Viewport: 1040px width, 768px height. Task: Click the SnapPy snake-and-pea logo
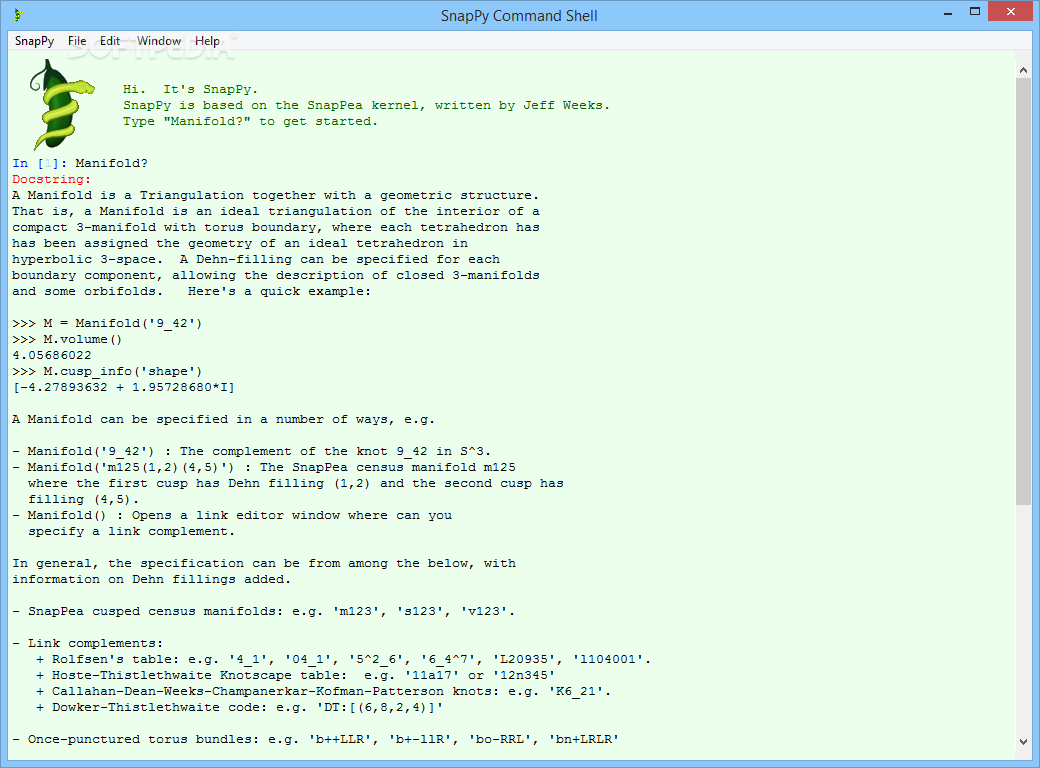(62, 105)
